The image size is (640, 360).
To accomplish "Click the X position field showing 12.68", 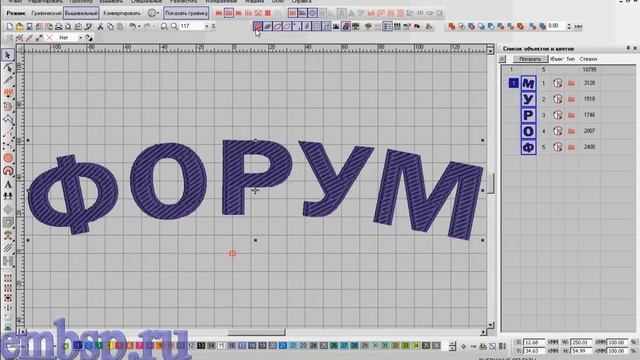I will (x=533, y=342).
